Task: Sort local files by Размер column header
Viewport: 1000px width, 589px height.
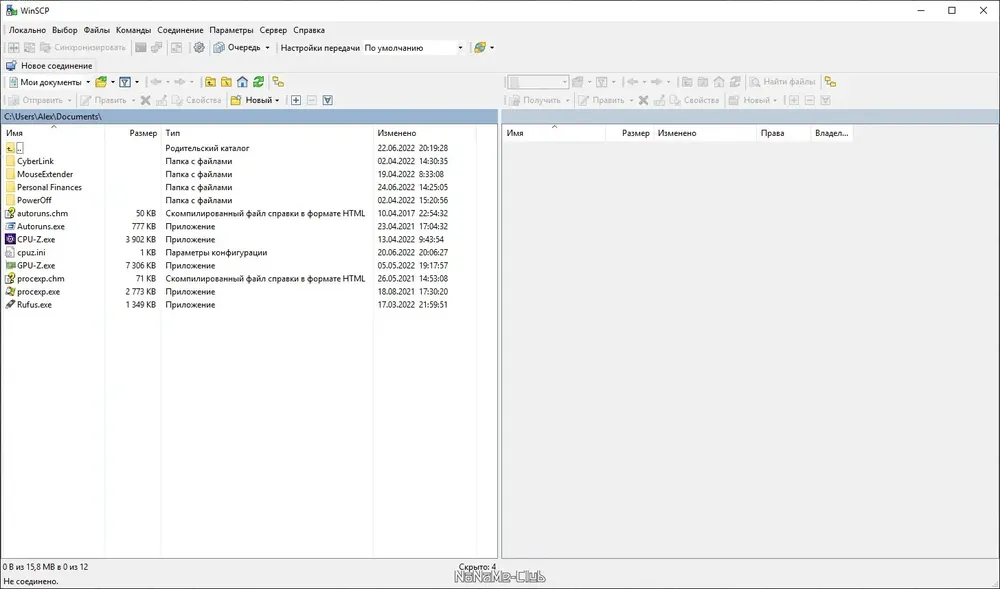Action: (133, 133)
